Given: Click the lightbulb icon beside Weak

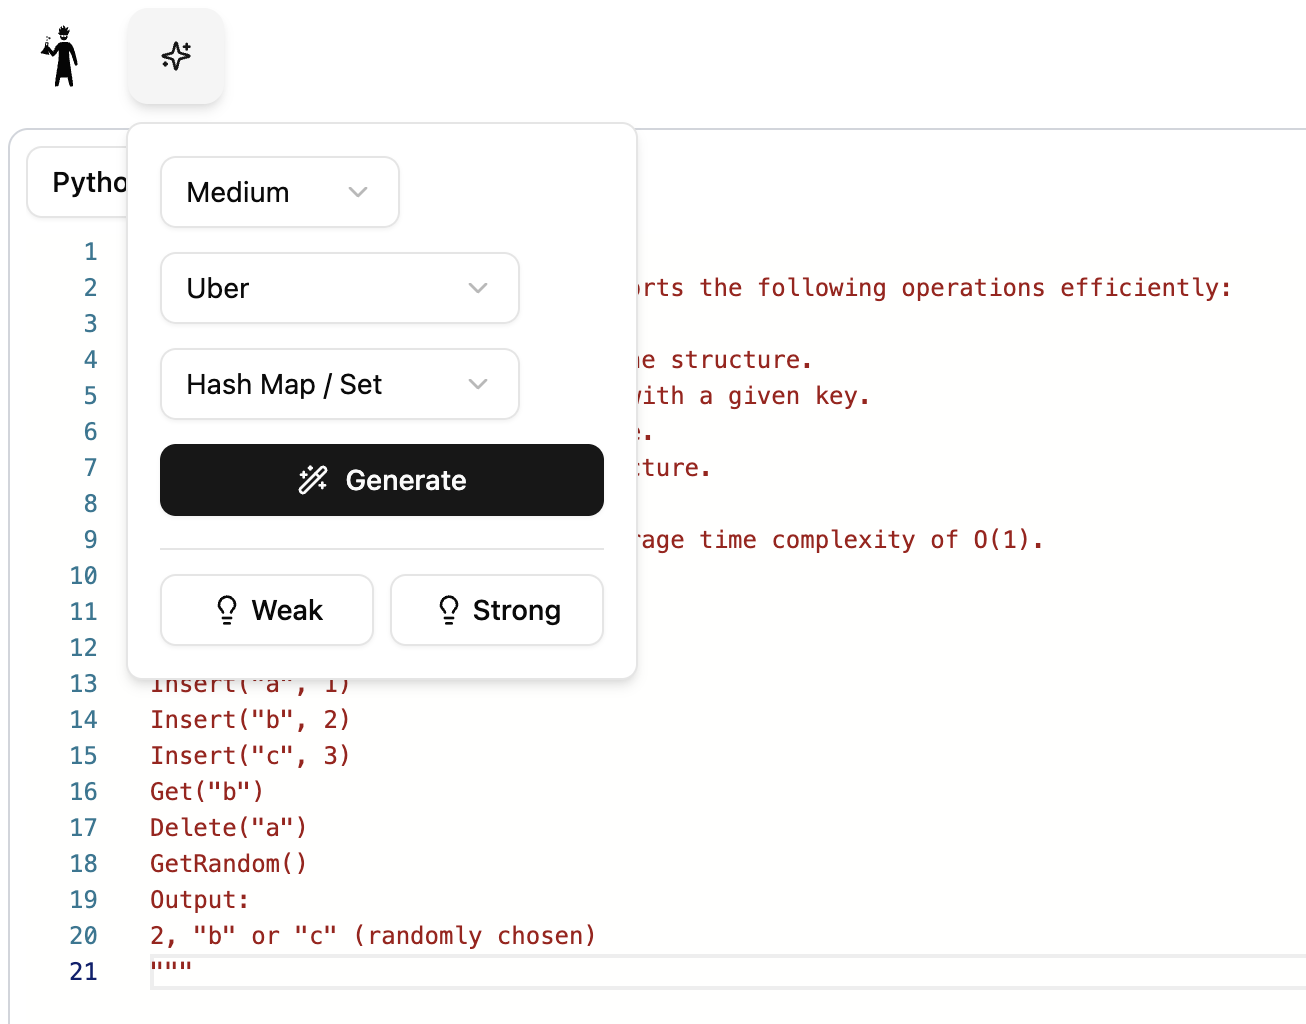Looking at the screenshot, I should tap(227, 610).
